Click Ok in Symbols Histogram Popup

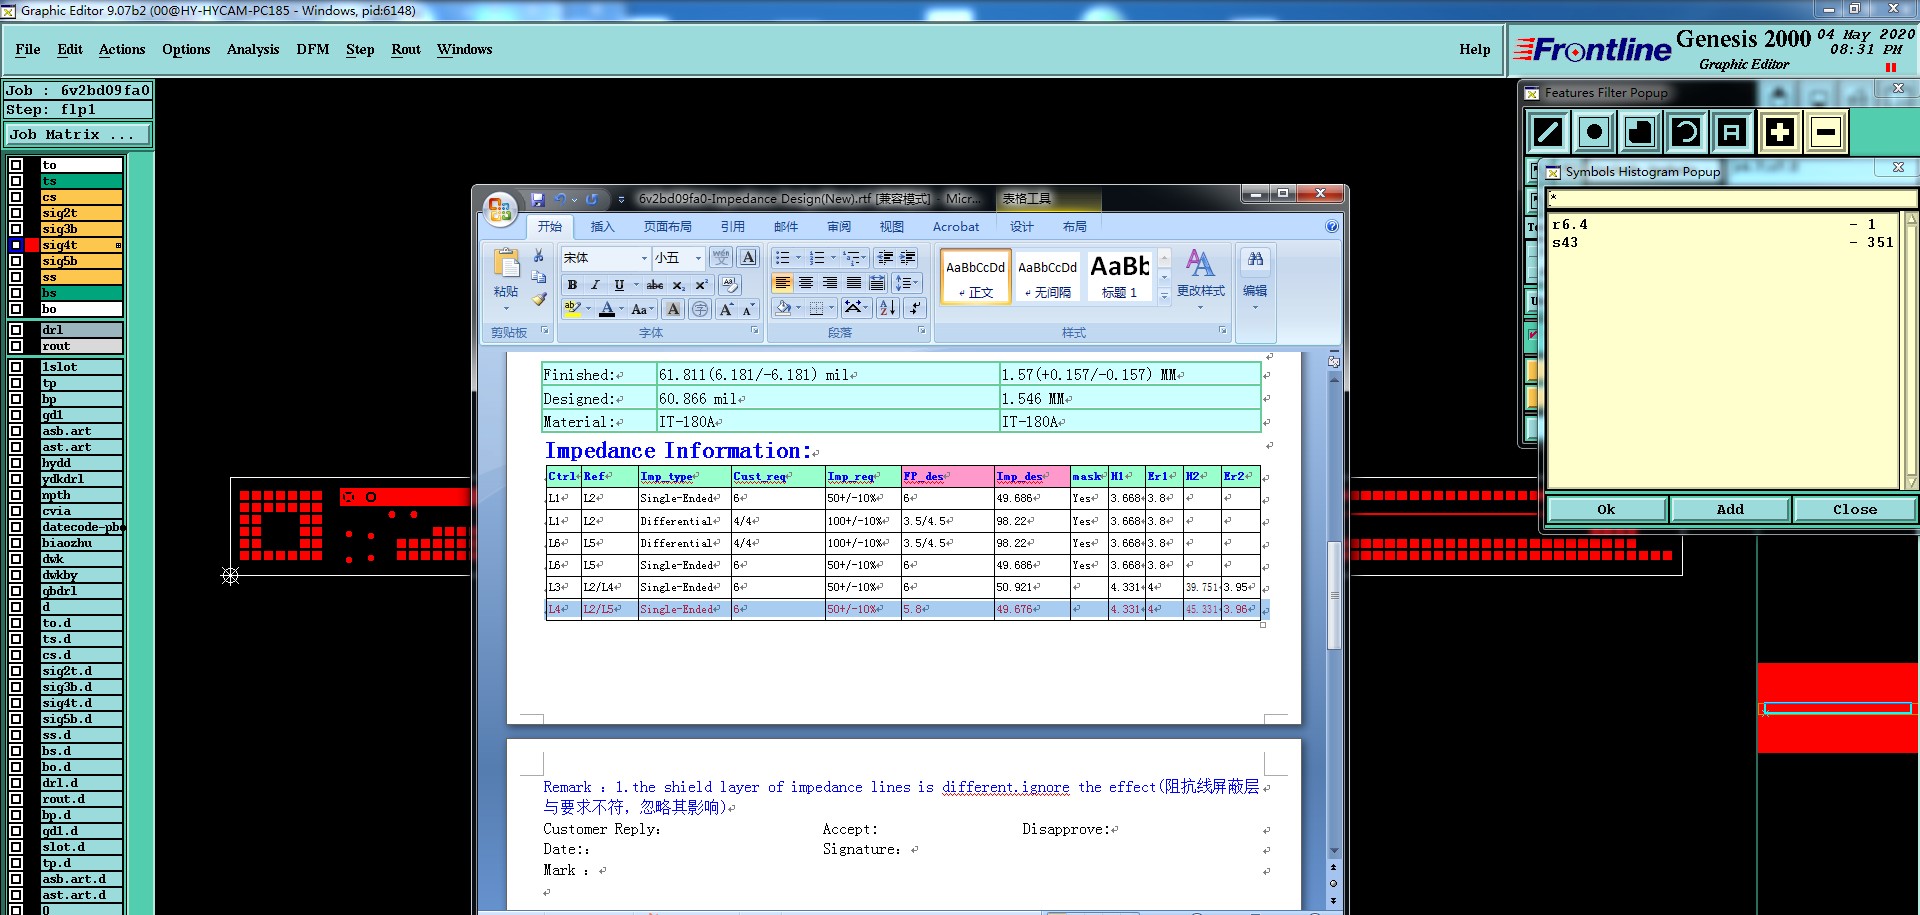[x=1607, y=510]
